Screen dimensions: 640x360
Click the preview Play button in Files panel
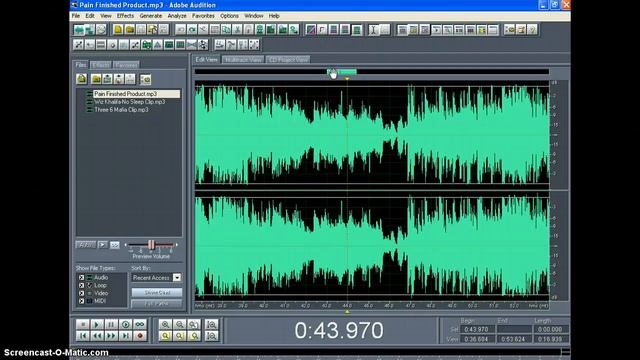pos(103,245)
